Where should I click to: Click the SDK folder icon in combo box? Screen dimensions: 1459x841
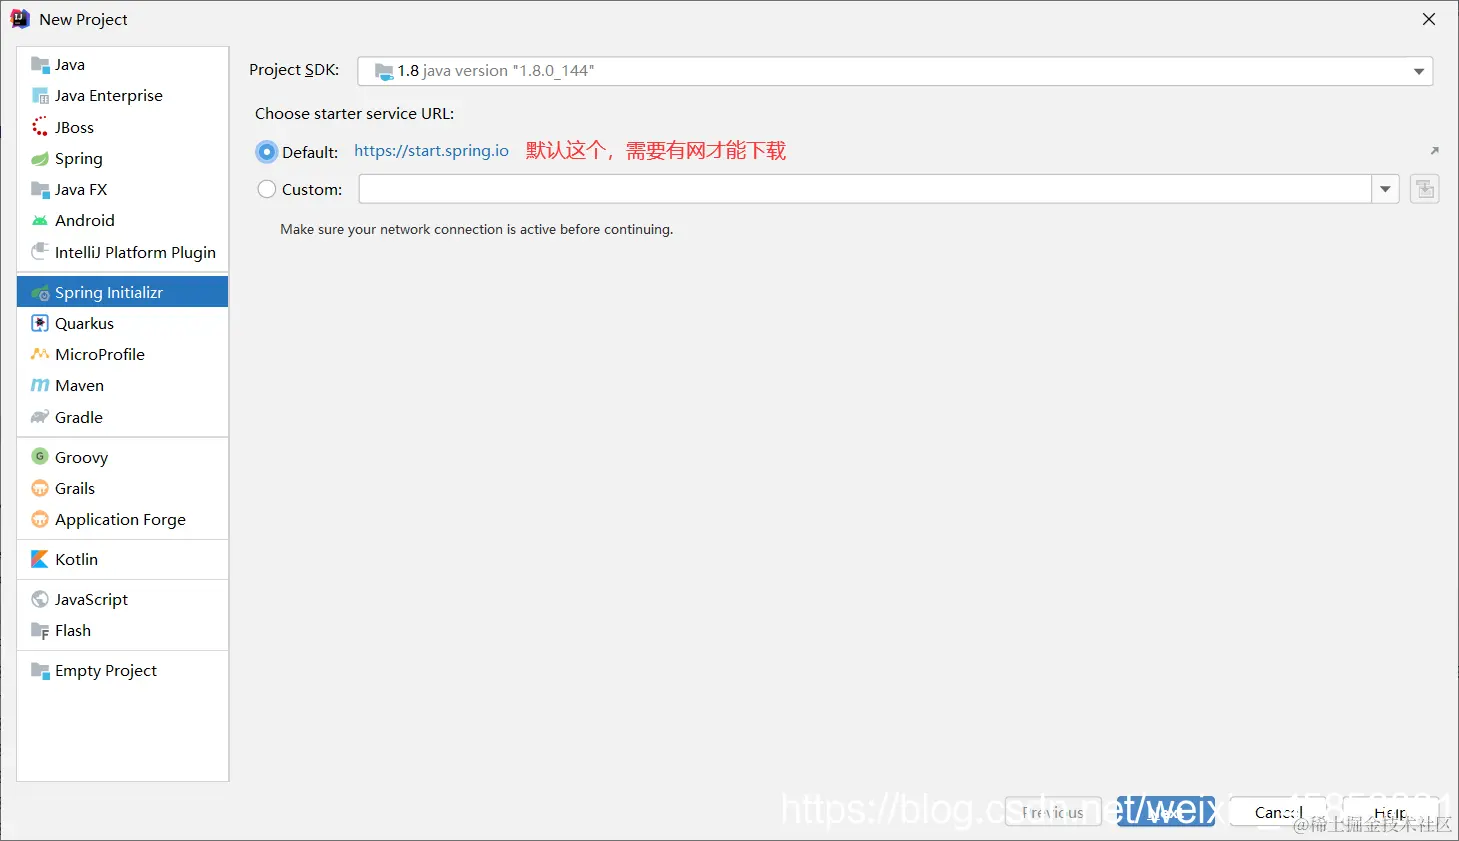(x=384, y=71)
